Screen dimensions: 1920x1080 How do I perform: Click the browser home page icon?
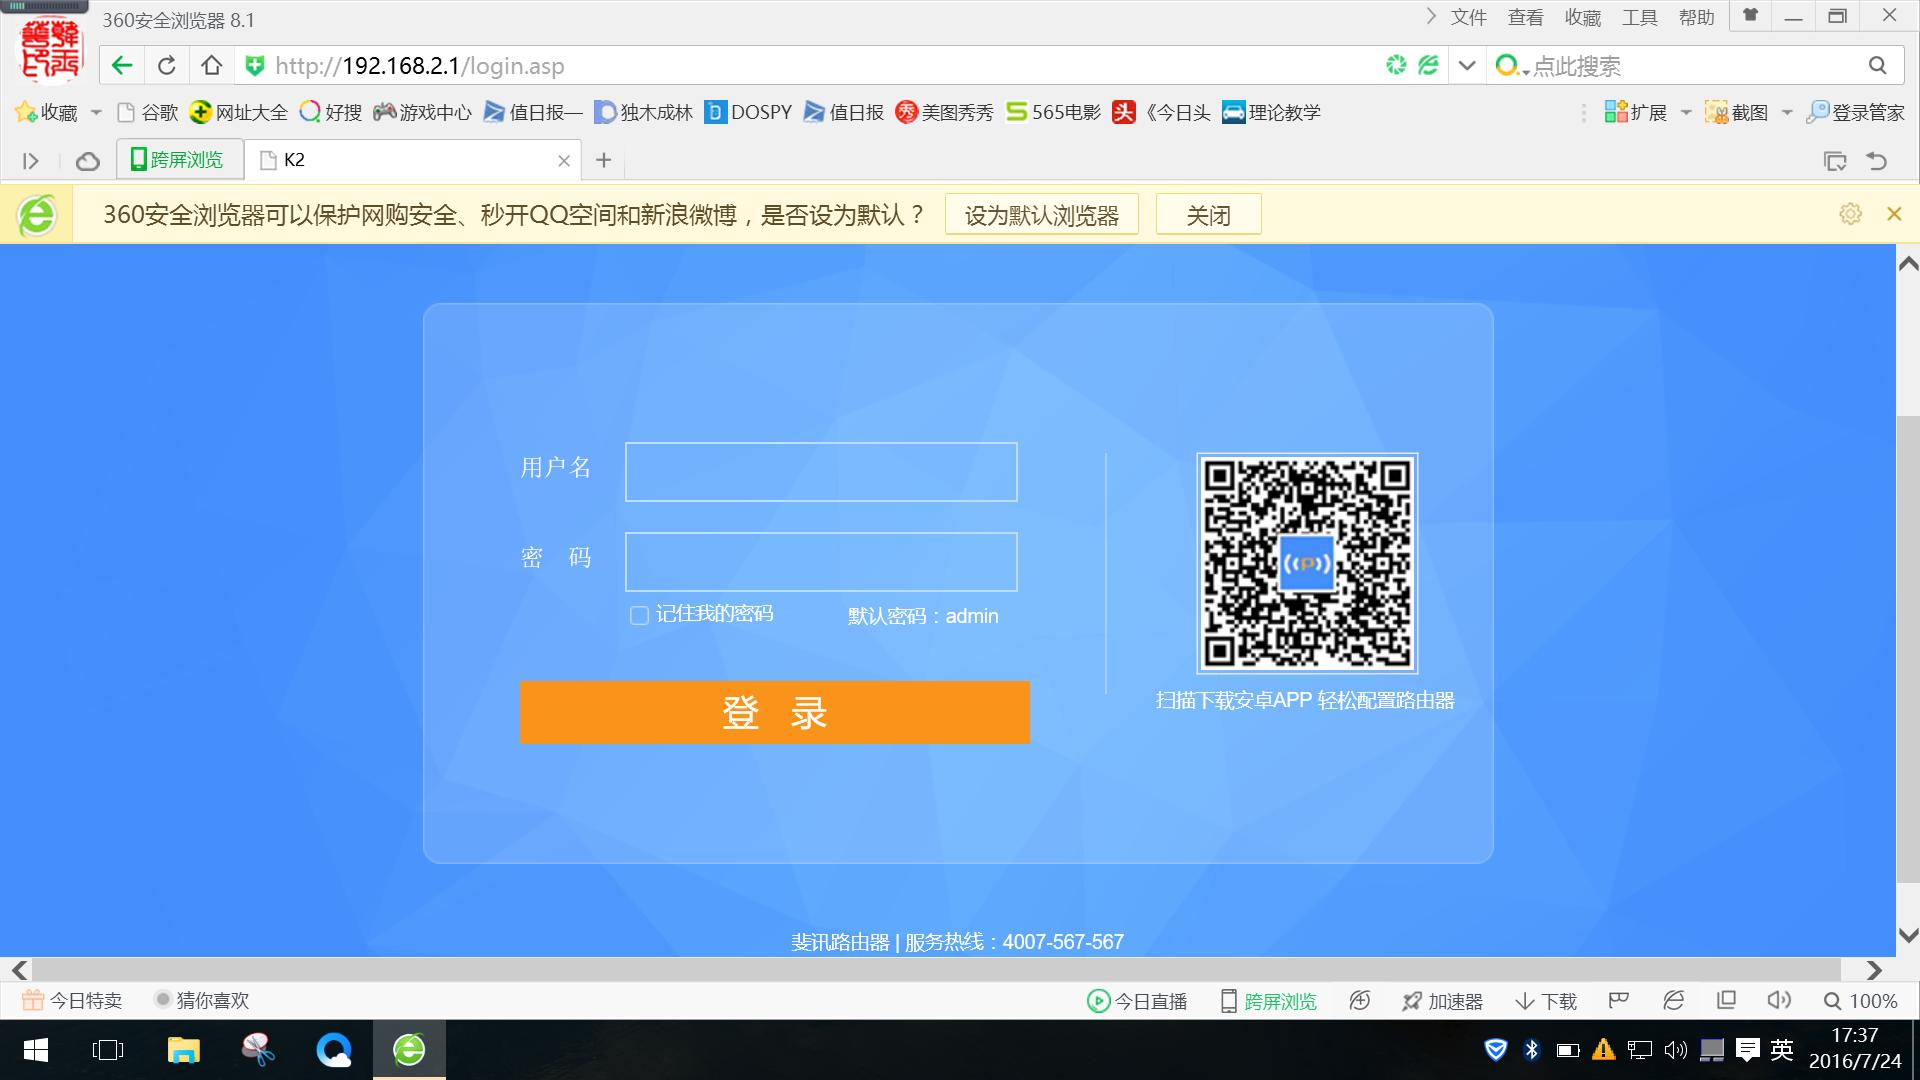(211, 65)
